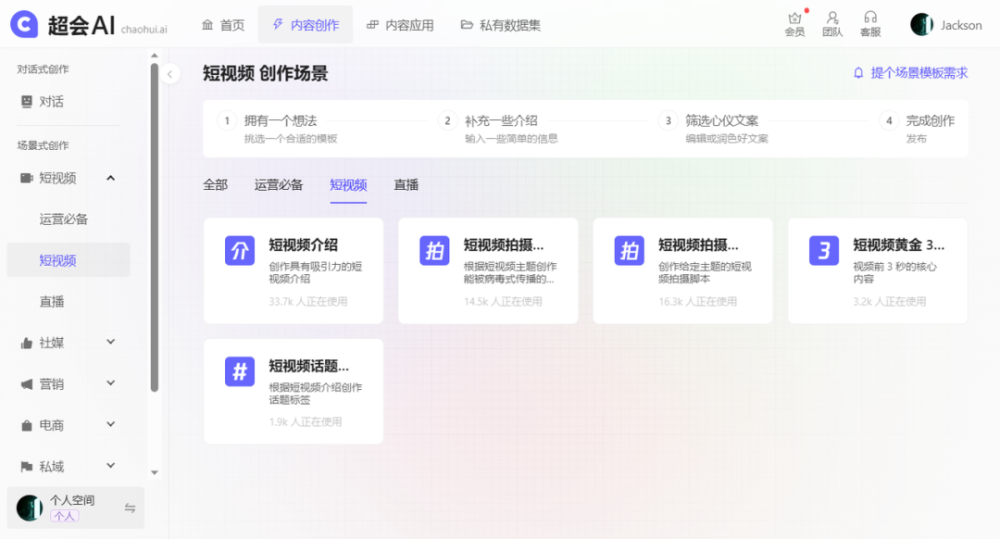
Task: Click the 营销 megaphone icon
Action: click(x=26, y=384)
